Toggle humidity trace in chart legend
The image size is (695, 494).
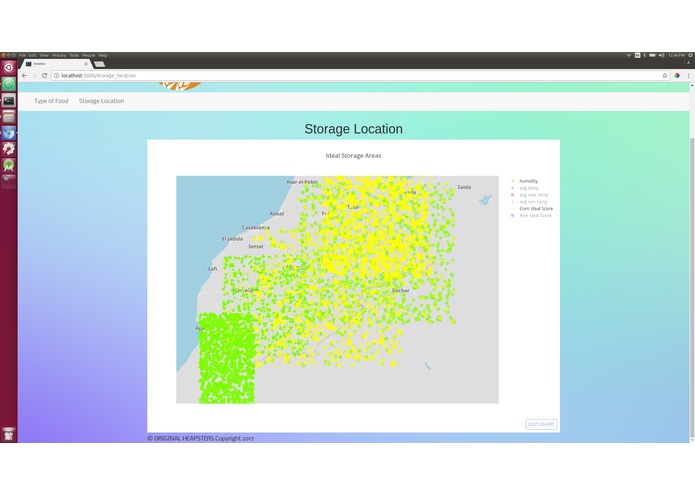click(528, 181)
